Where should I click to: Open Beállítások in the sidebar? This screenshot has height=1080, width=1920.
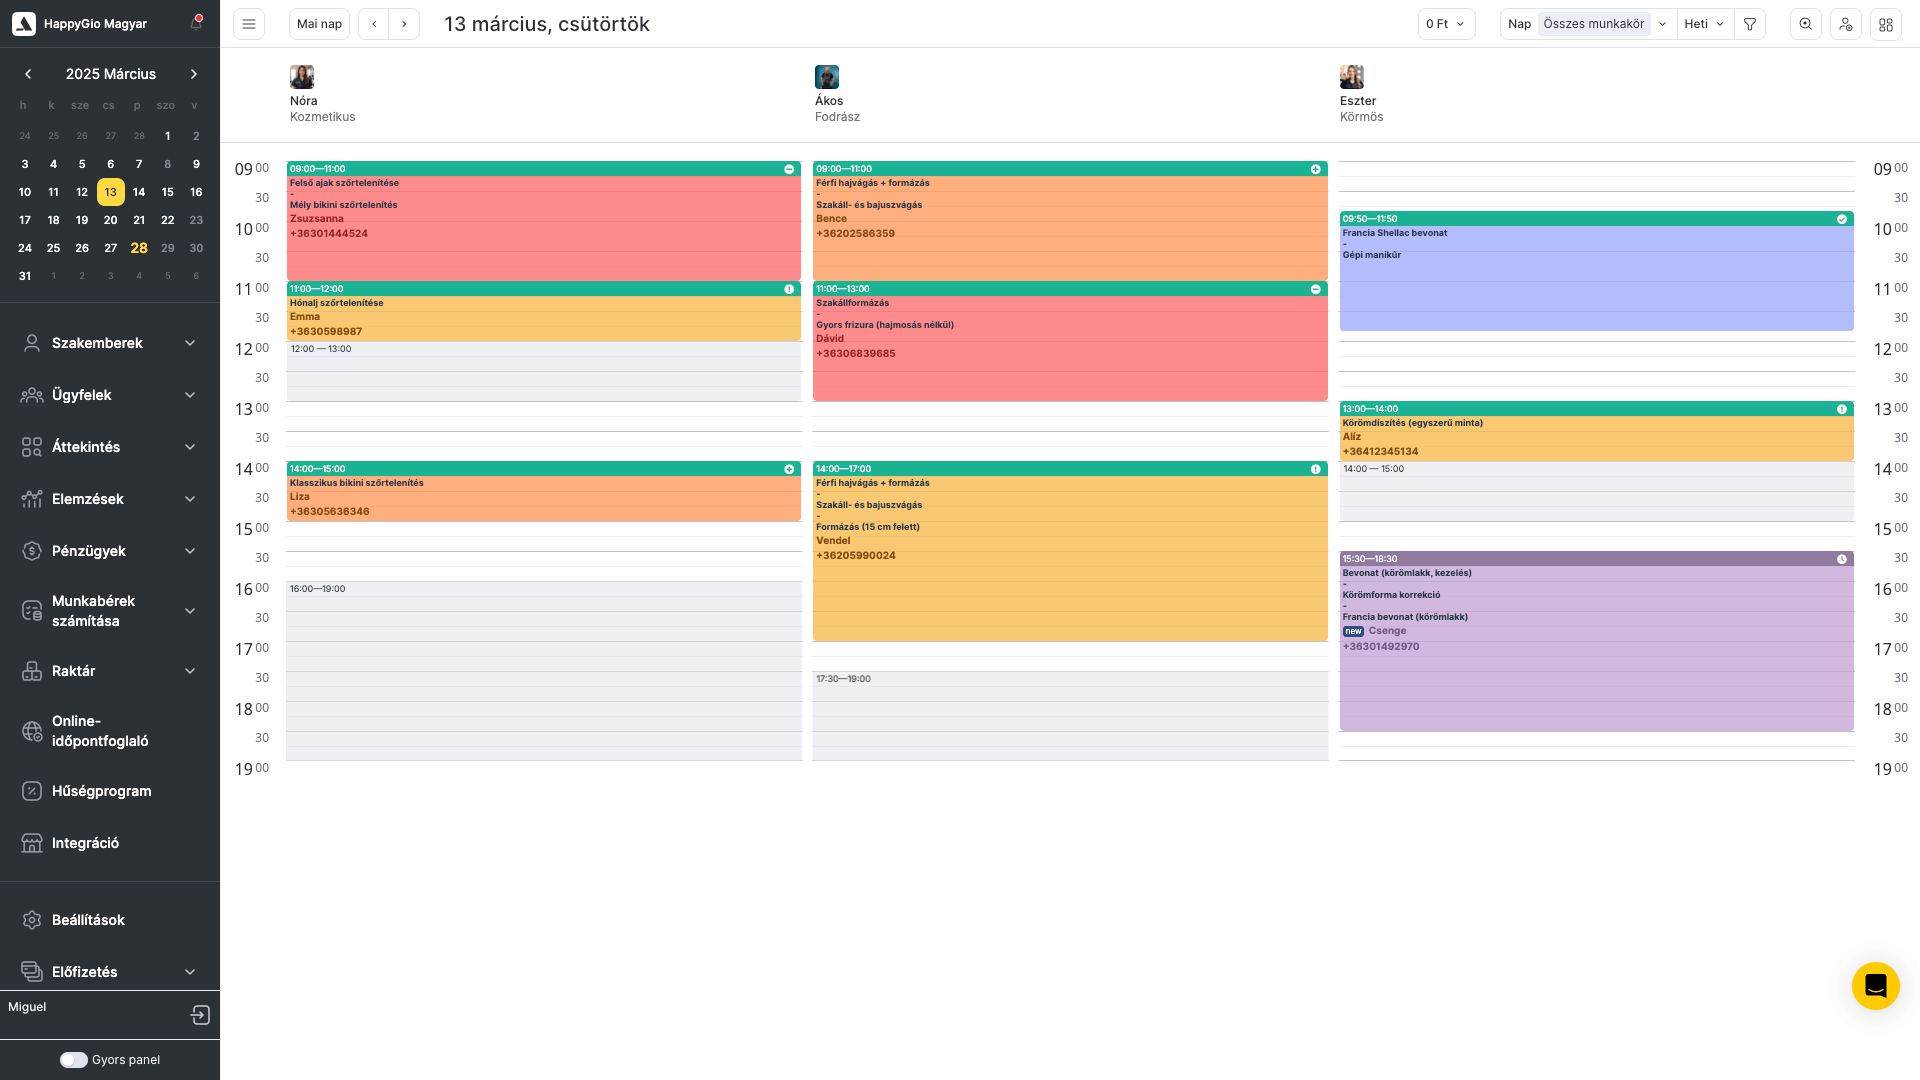tap(88, 920)
